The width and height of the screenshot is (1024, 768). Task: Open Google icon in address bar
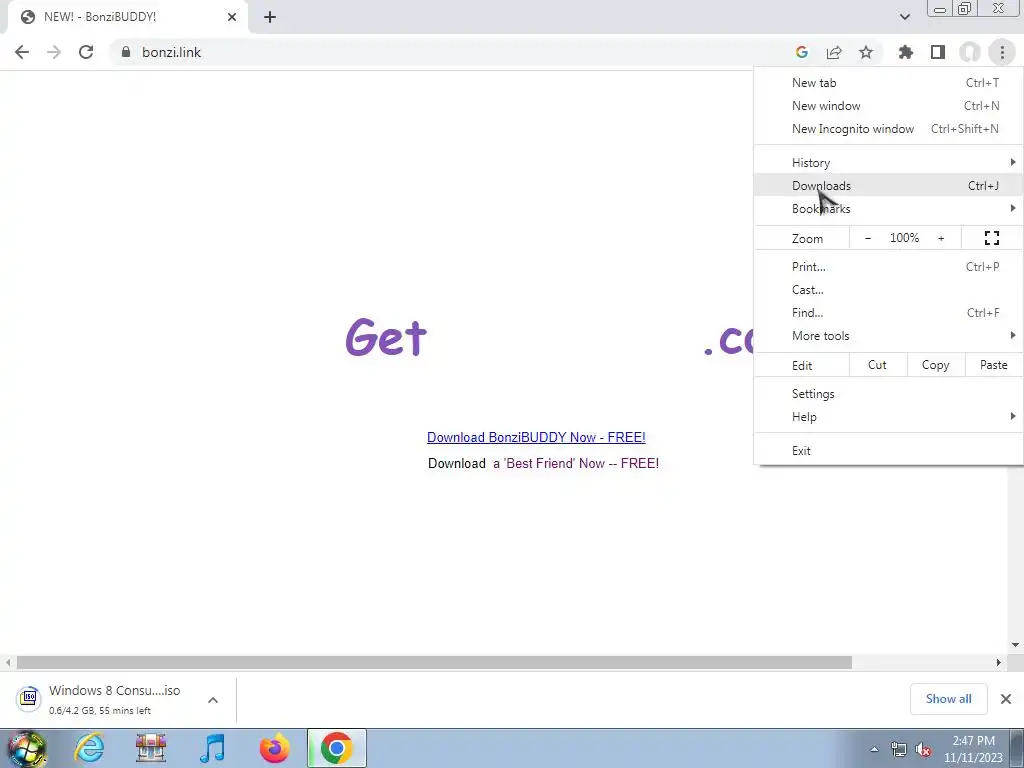[801, 52]
